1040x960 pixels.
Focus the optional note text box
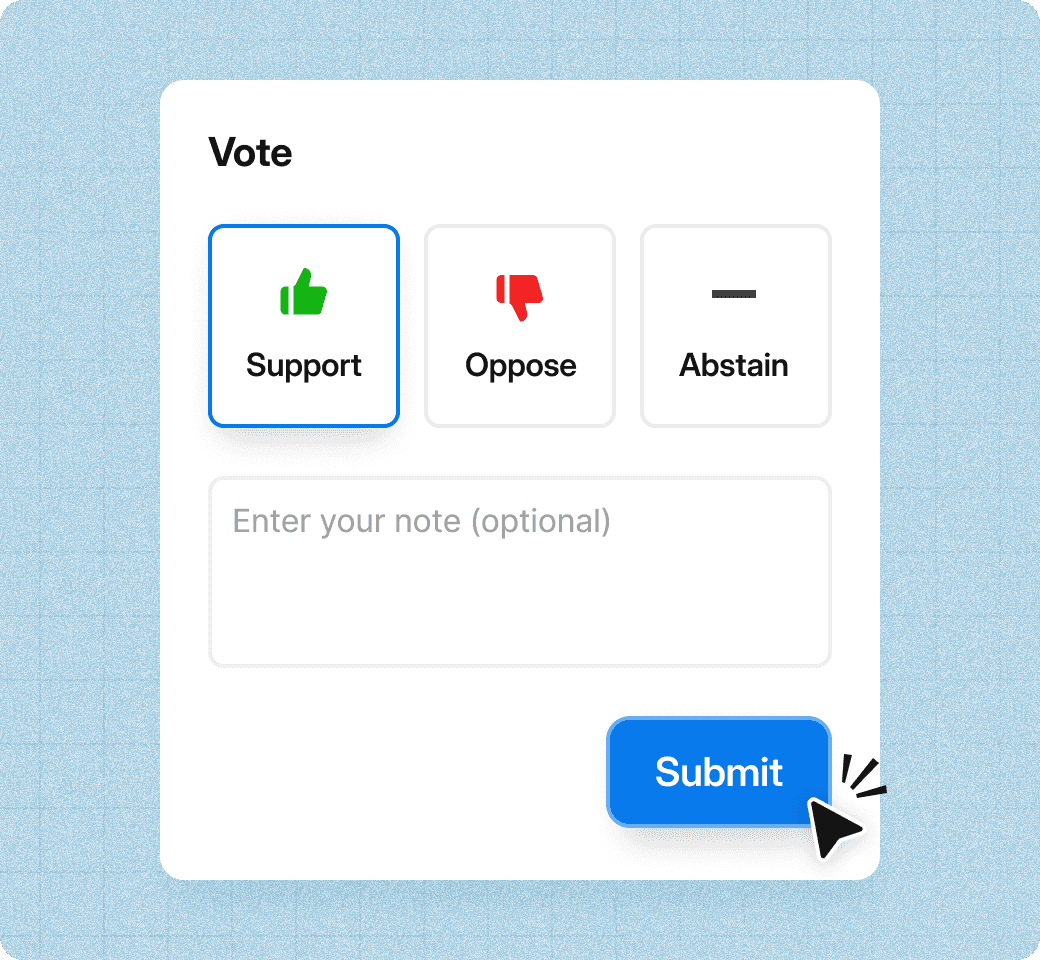[x=519, y=571]
